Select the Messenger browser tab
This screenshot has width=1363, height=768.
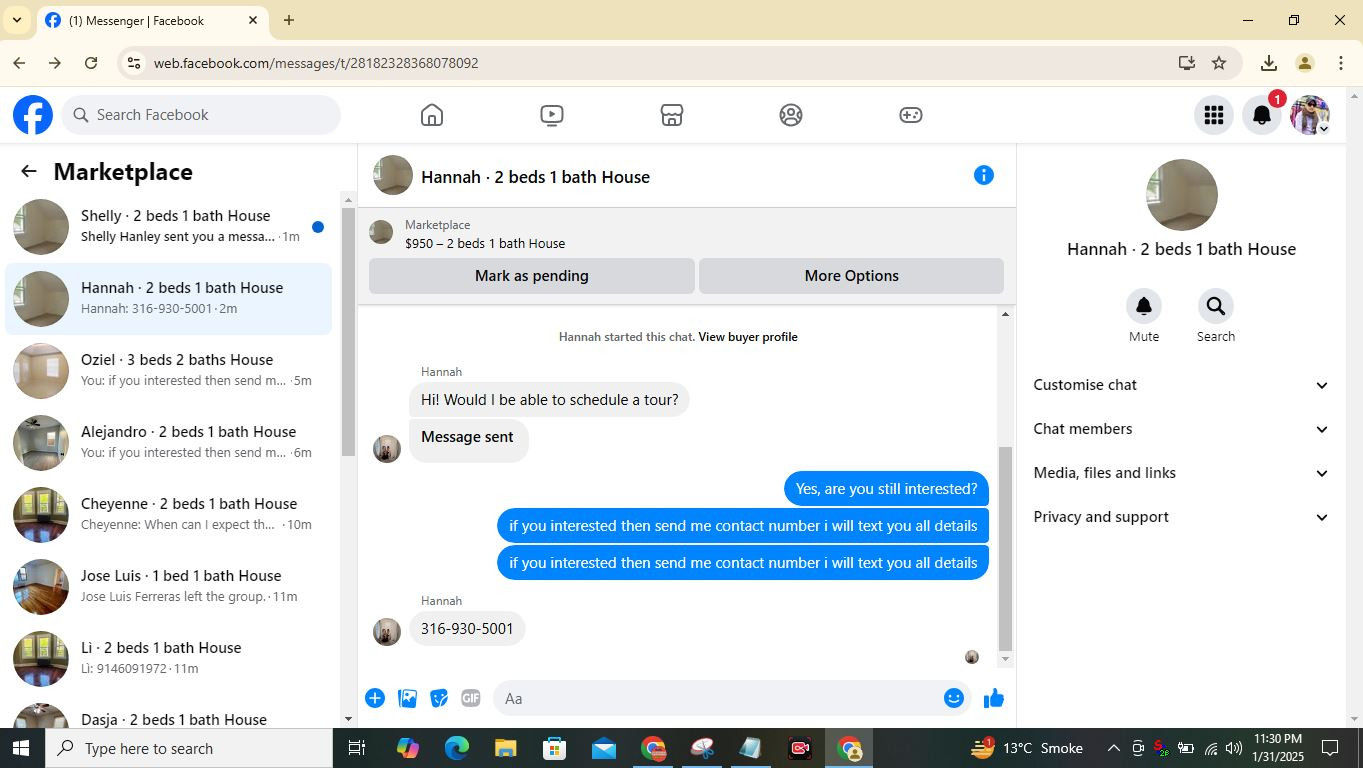(152, 20)
